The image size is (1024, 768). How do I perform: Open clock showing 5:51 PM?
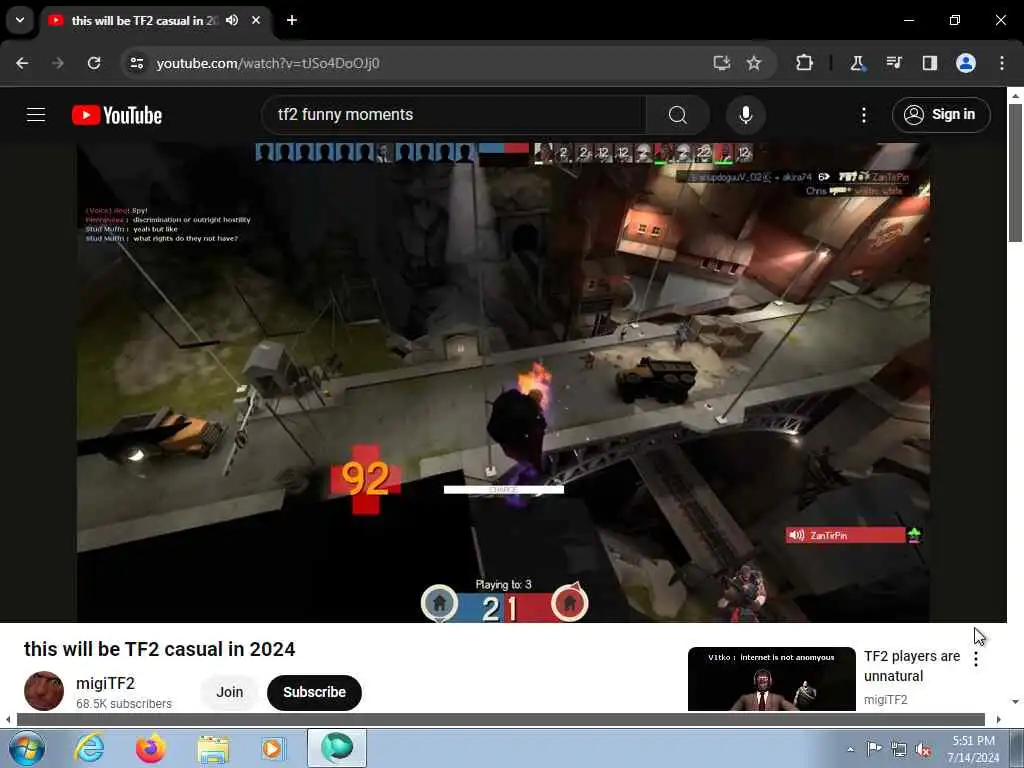coord(973,748)
